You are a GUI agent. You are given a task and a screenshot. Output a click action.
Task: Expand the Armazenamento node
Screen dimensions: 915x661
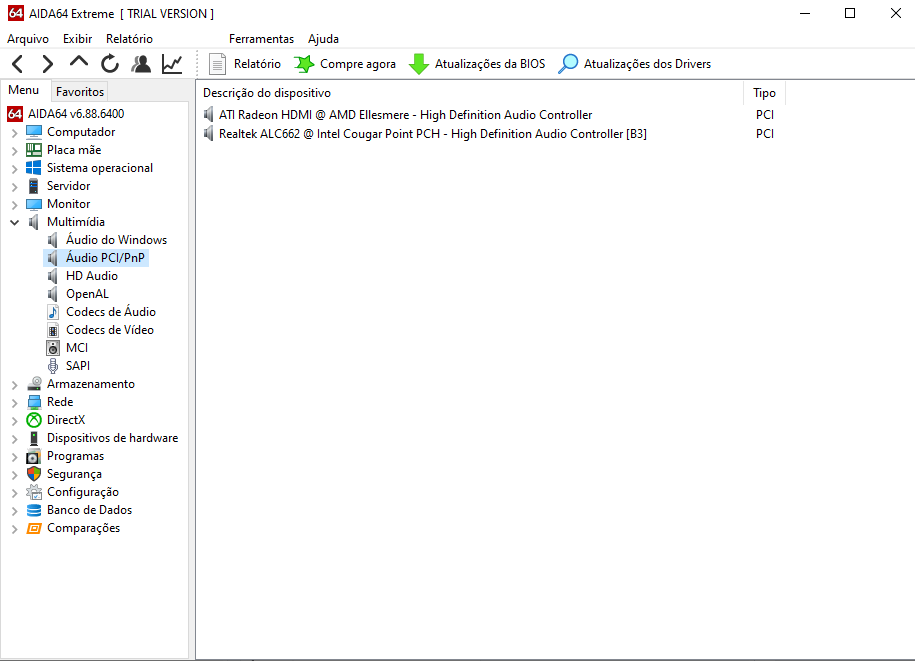pyautogui.click(x=15, y=384)
